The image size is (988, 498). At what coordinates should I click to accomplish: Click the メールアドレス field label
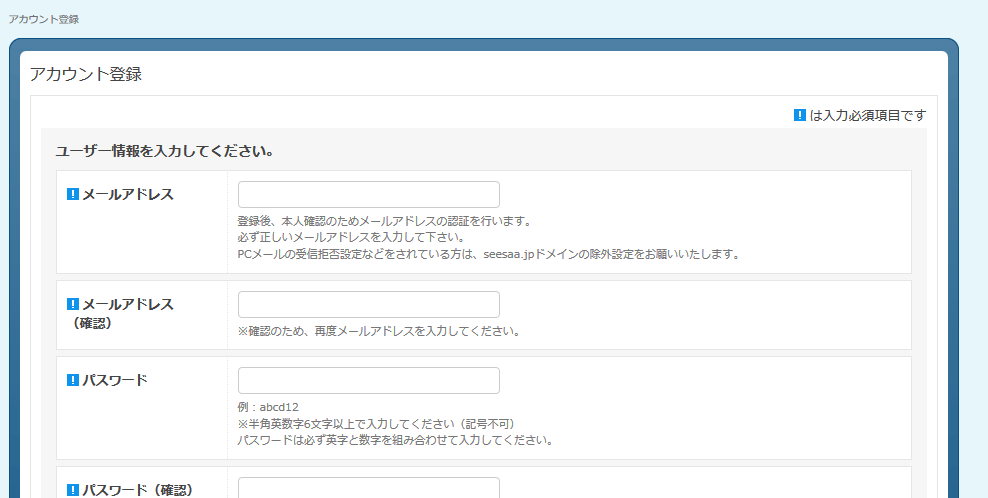[128, 194]
